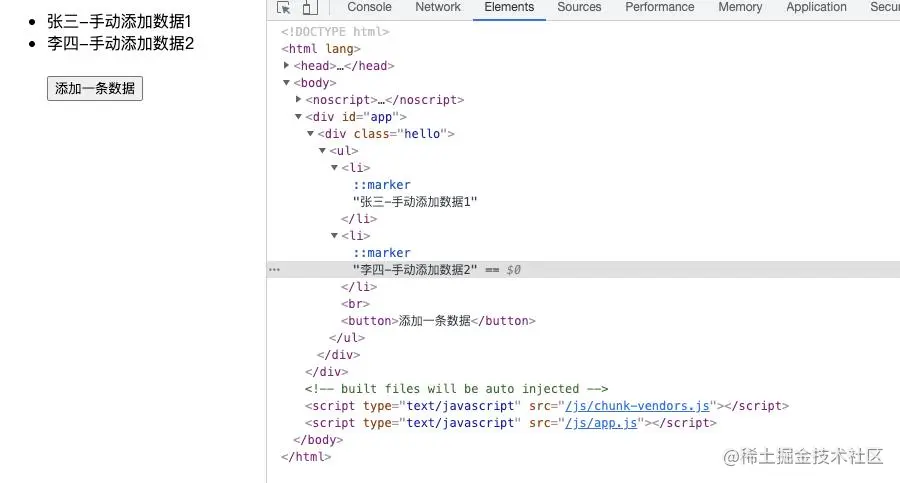Click the page list item 张三-手动添加数据1
Image resolution: width=900 pixels, height=483 pixels.
tap(119, 22)
